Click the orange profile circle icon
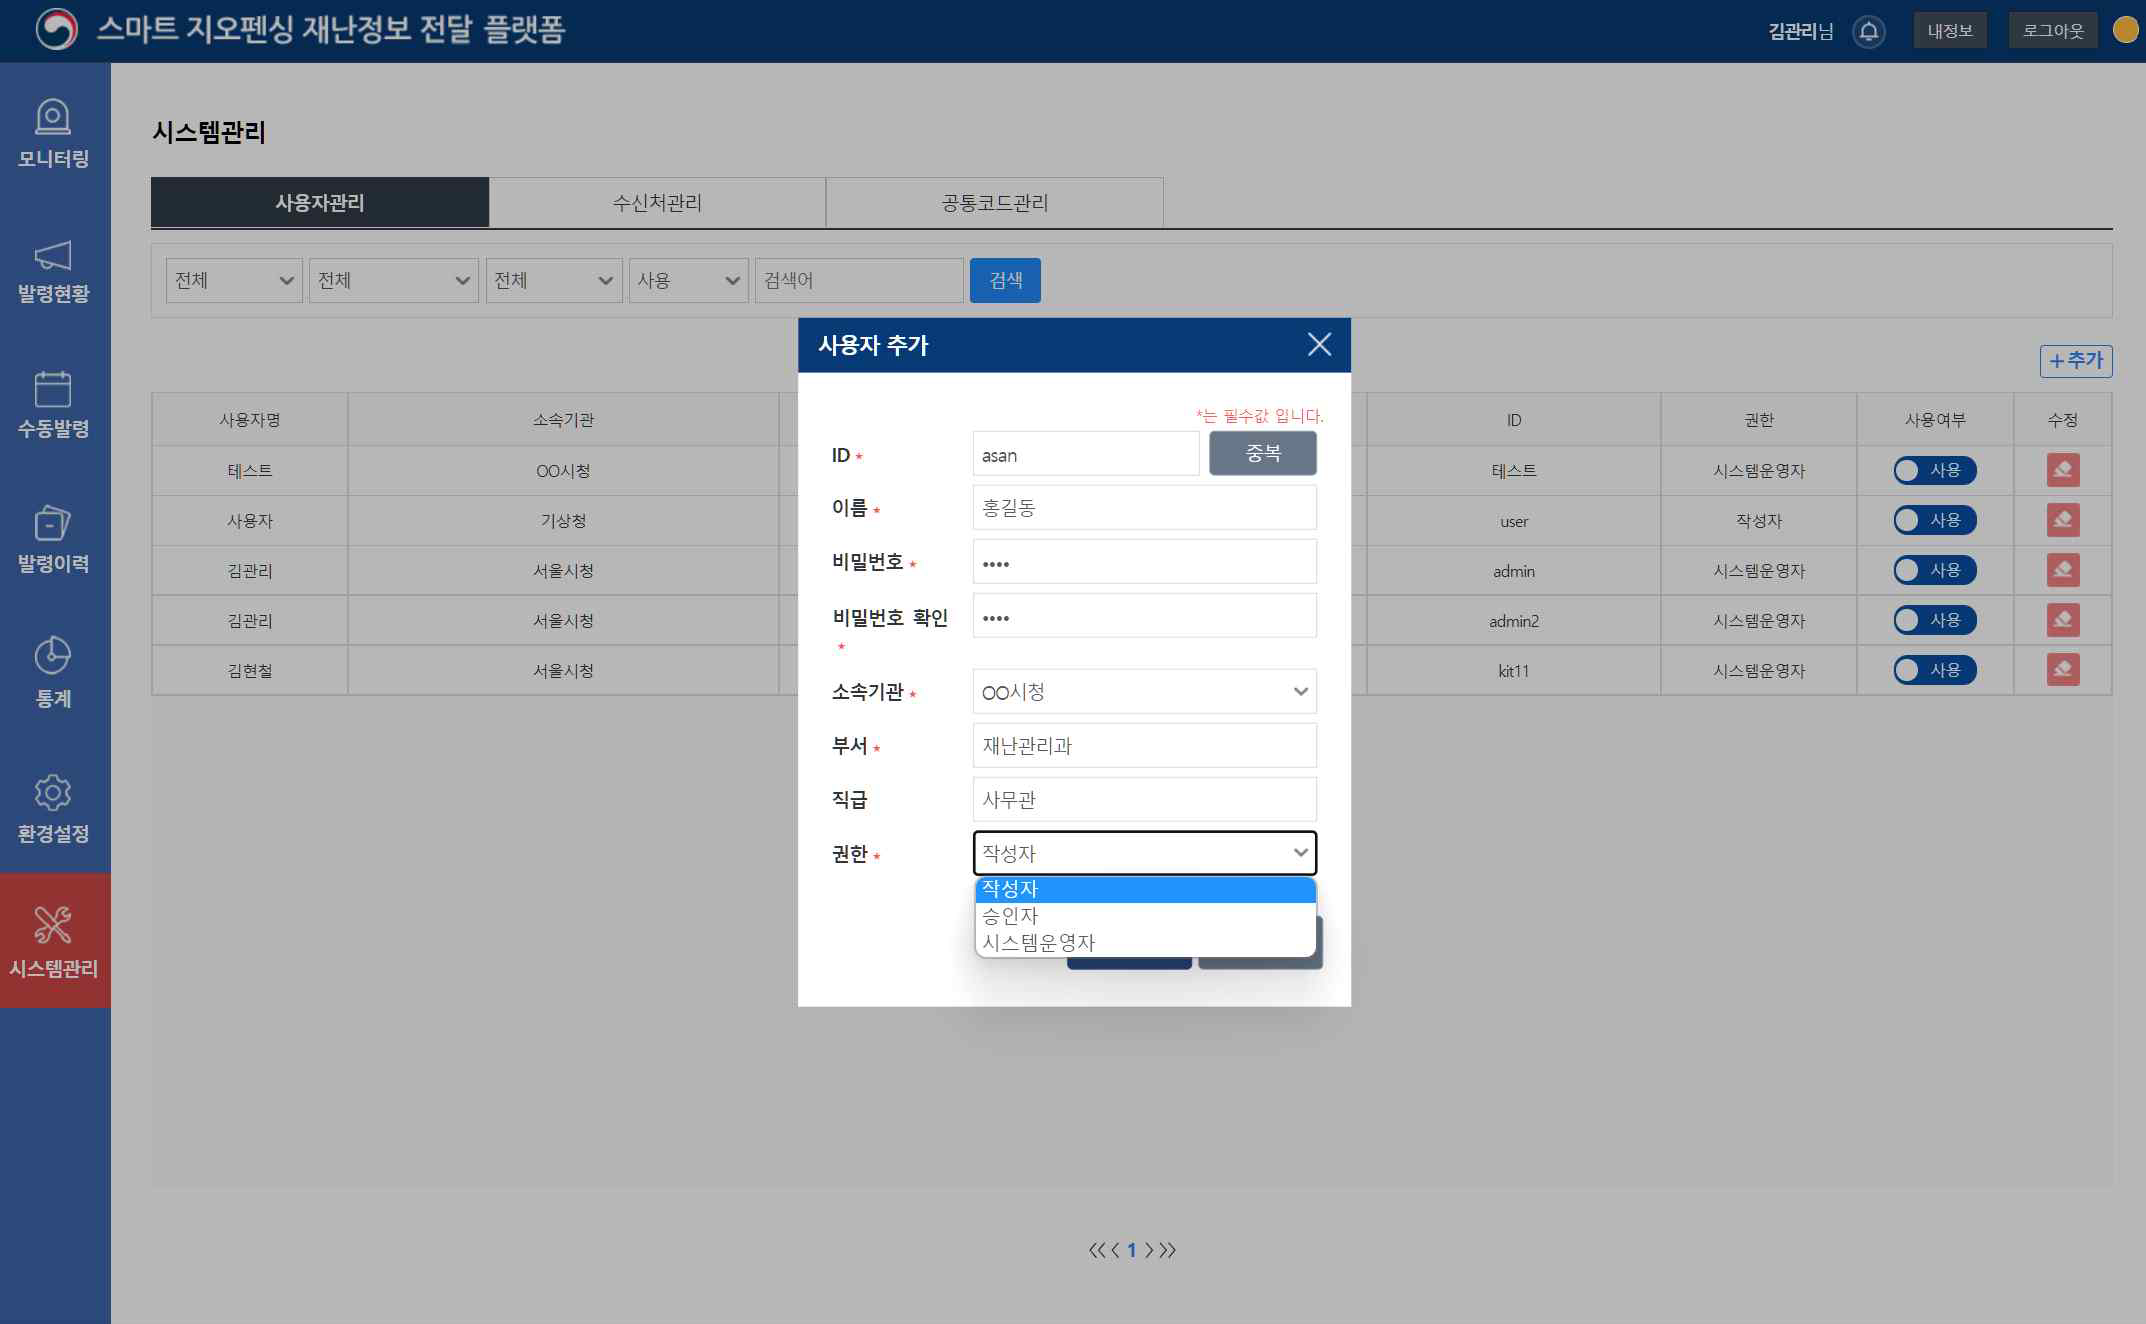The height and width of the screenshot is (1324, 2146). pos(2125,30)
